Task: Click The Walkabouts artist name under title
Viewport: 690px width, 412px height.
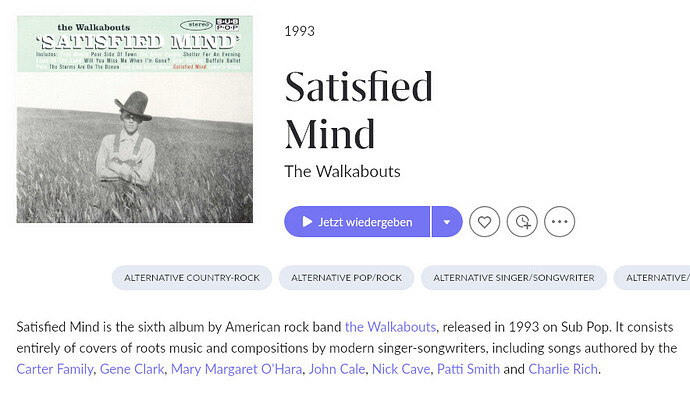Action: coord(342,171)
